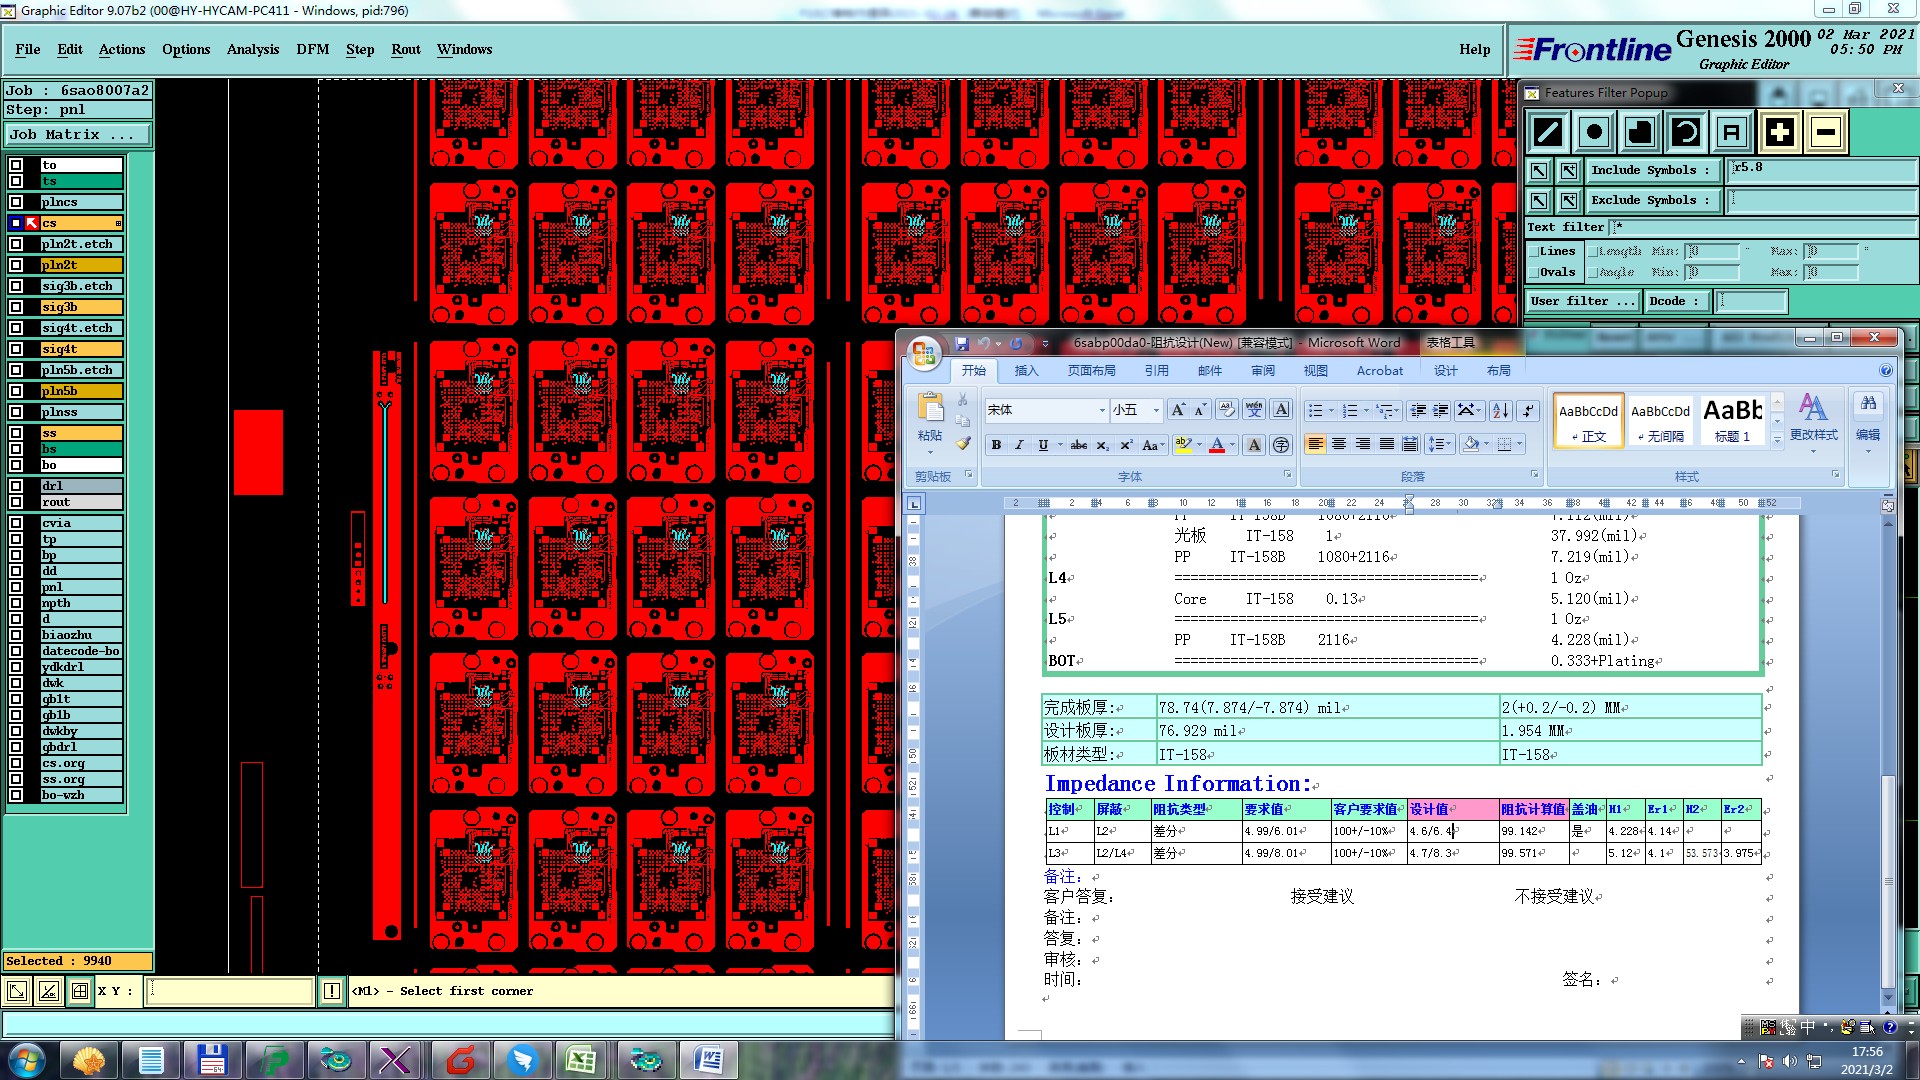The width and height of the screenshot is (1920, 1080).
Task: Click the Sort icon in Word paragraph group
Action: tap(1501, 410)
